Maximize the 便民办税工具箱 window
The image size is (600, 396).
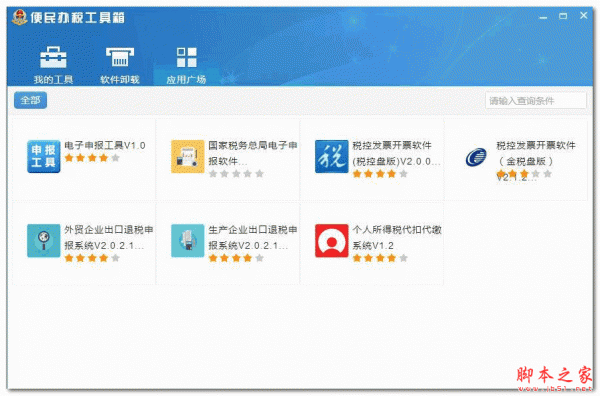point(563,16)
